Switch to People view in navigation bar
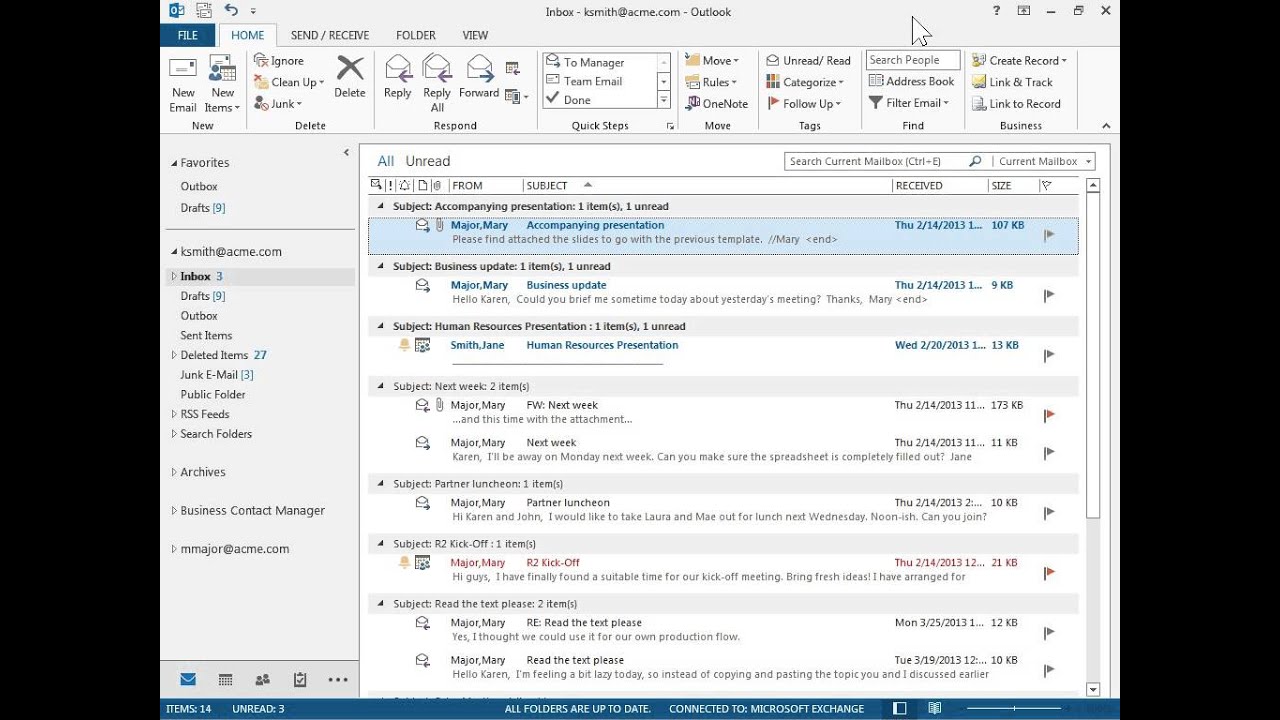 click(262, 680)
